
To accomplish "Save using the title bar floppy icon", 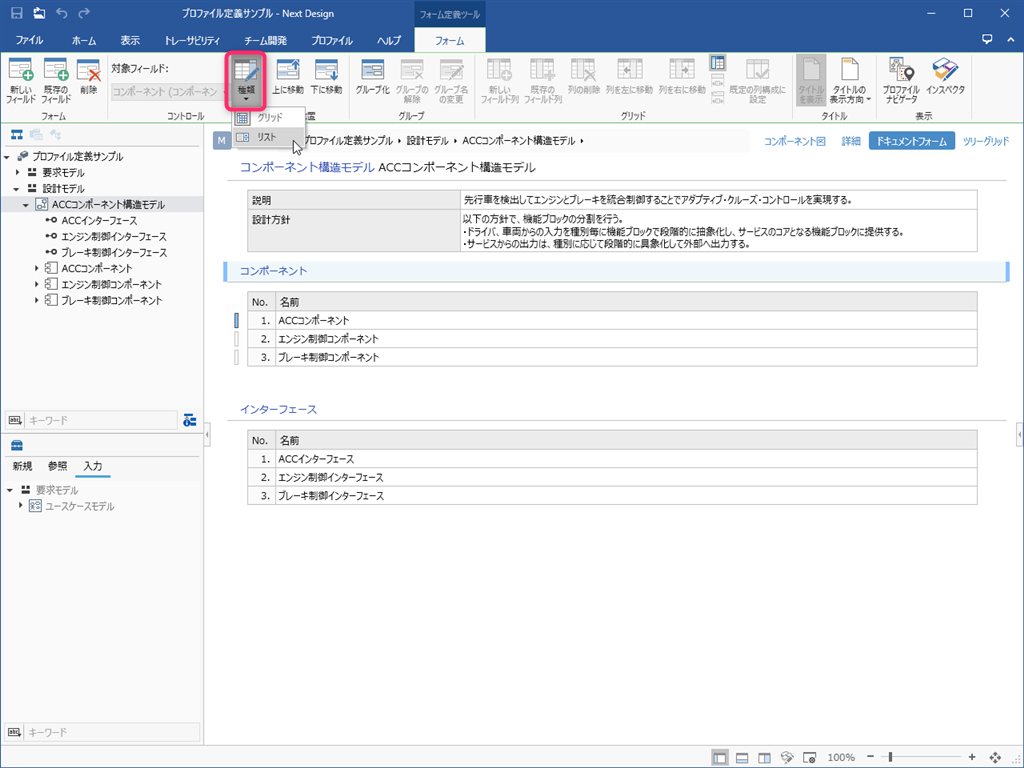I will (16, 13).
